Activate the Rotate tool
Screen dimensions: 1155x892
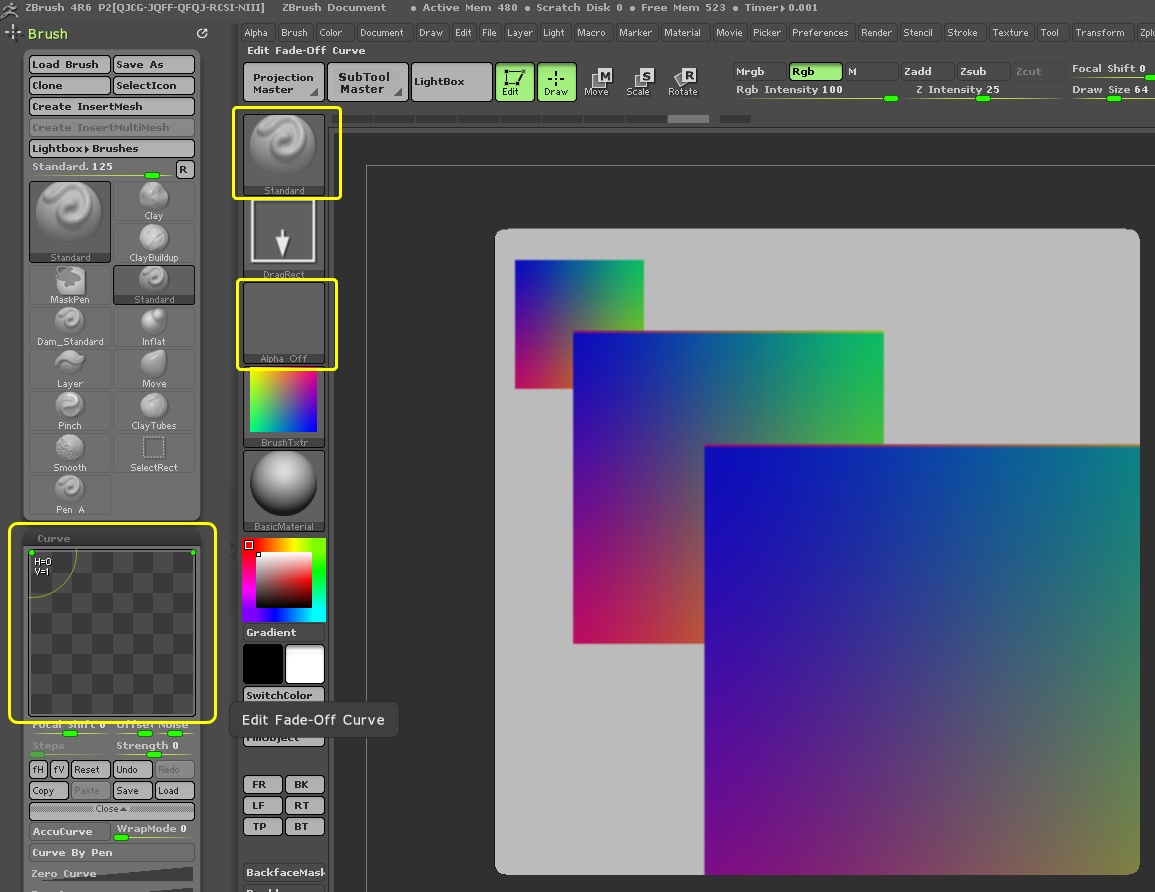[682, 82]
